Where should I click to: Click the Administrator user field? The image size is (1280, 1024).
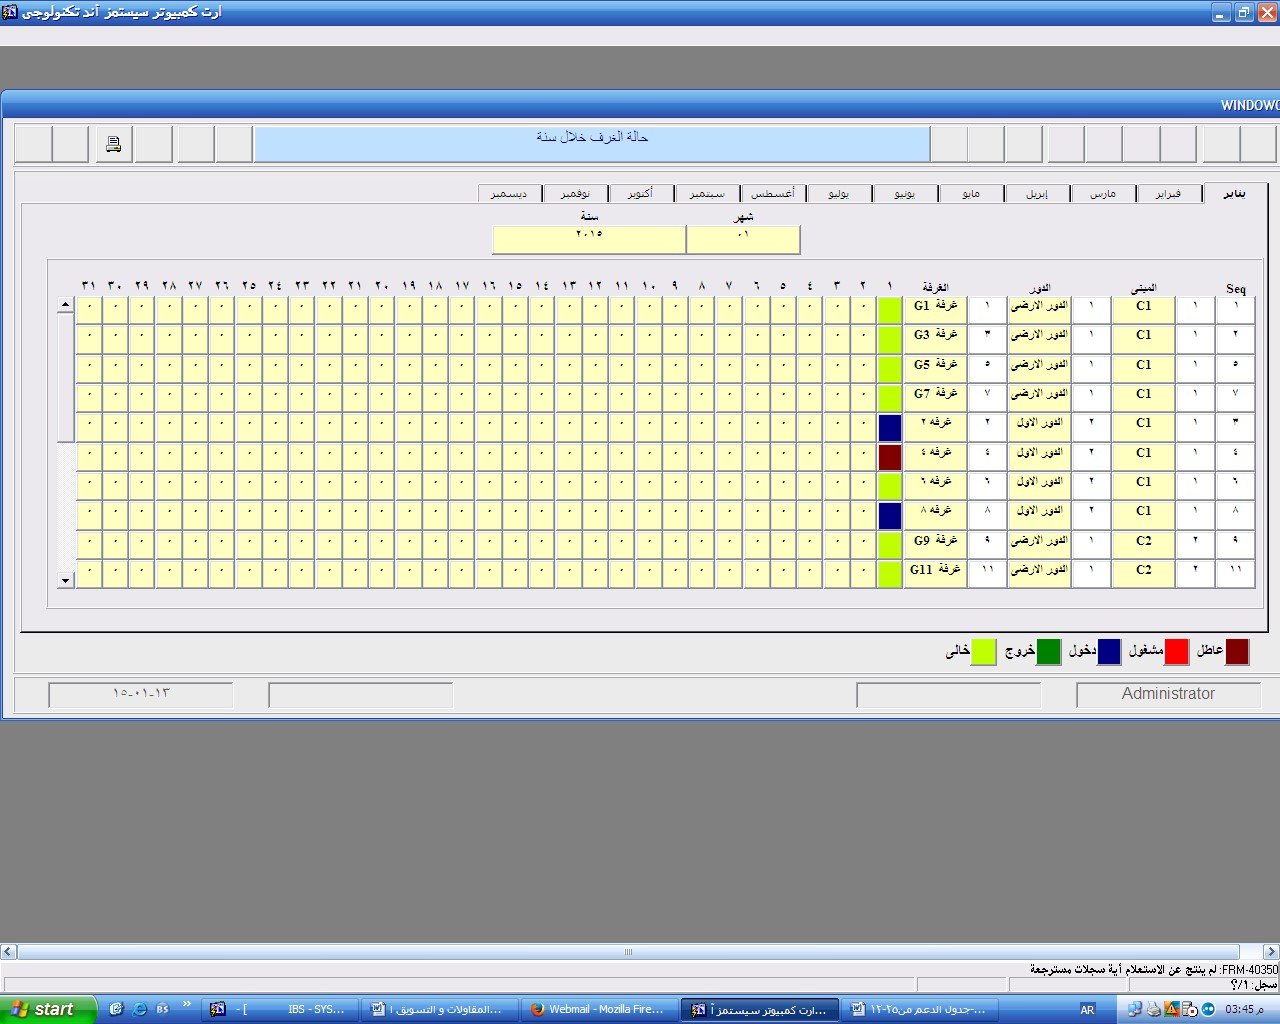pos(1167,694)
